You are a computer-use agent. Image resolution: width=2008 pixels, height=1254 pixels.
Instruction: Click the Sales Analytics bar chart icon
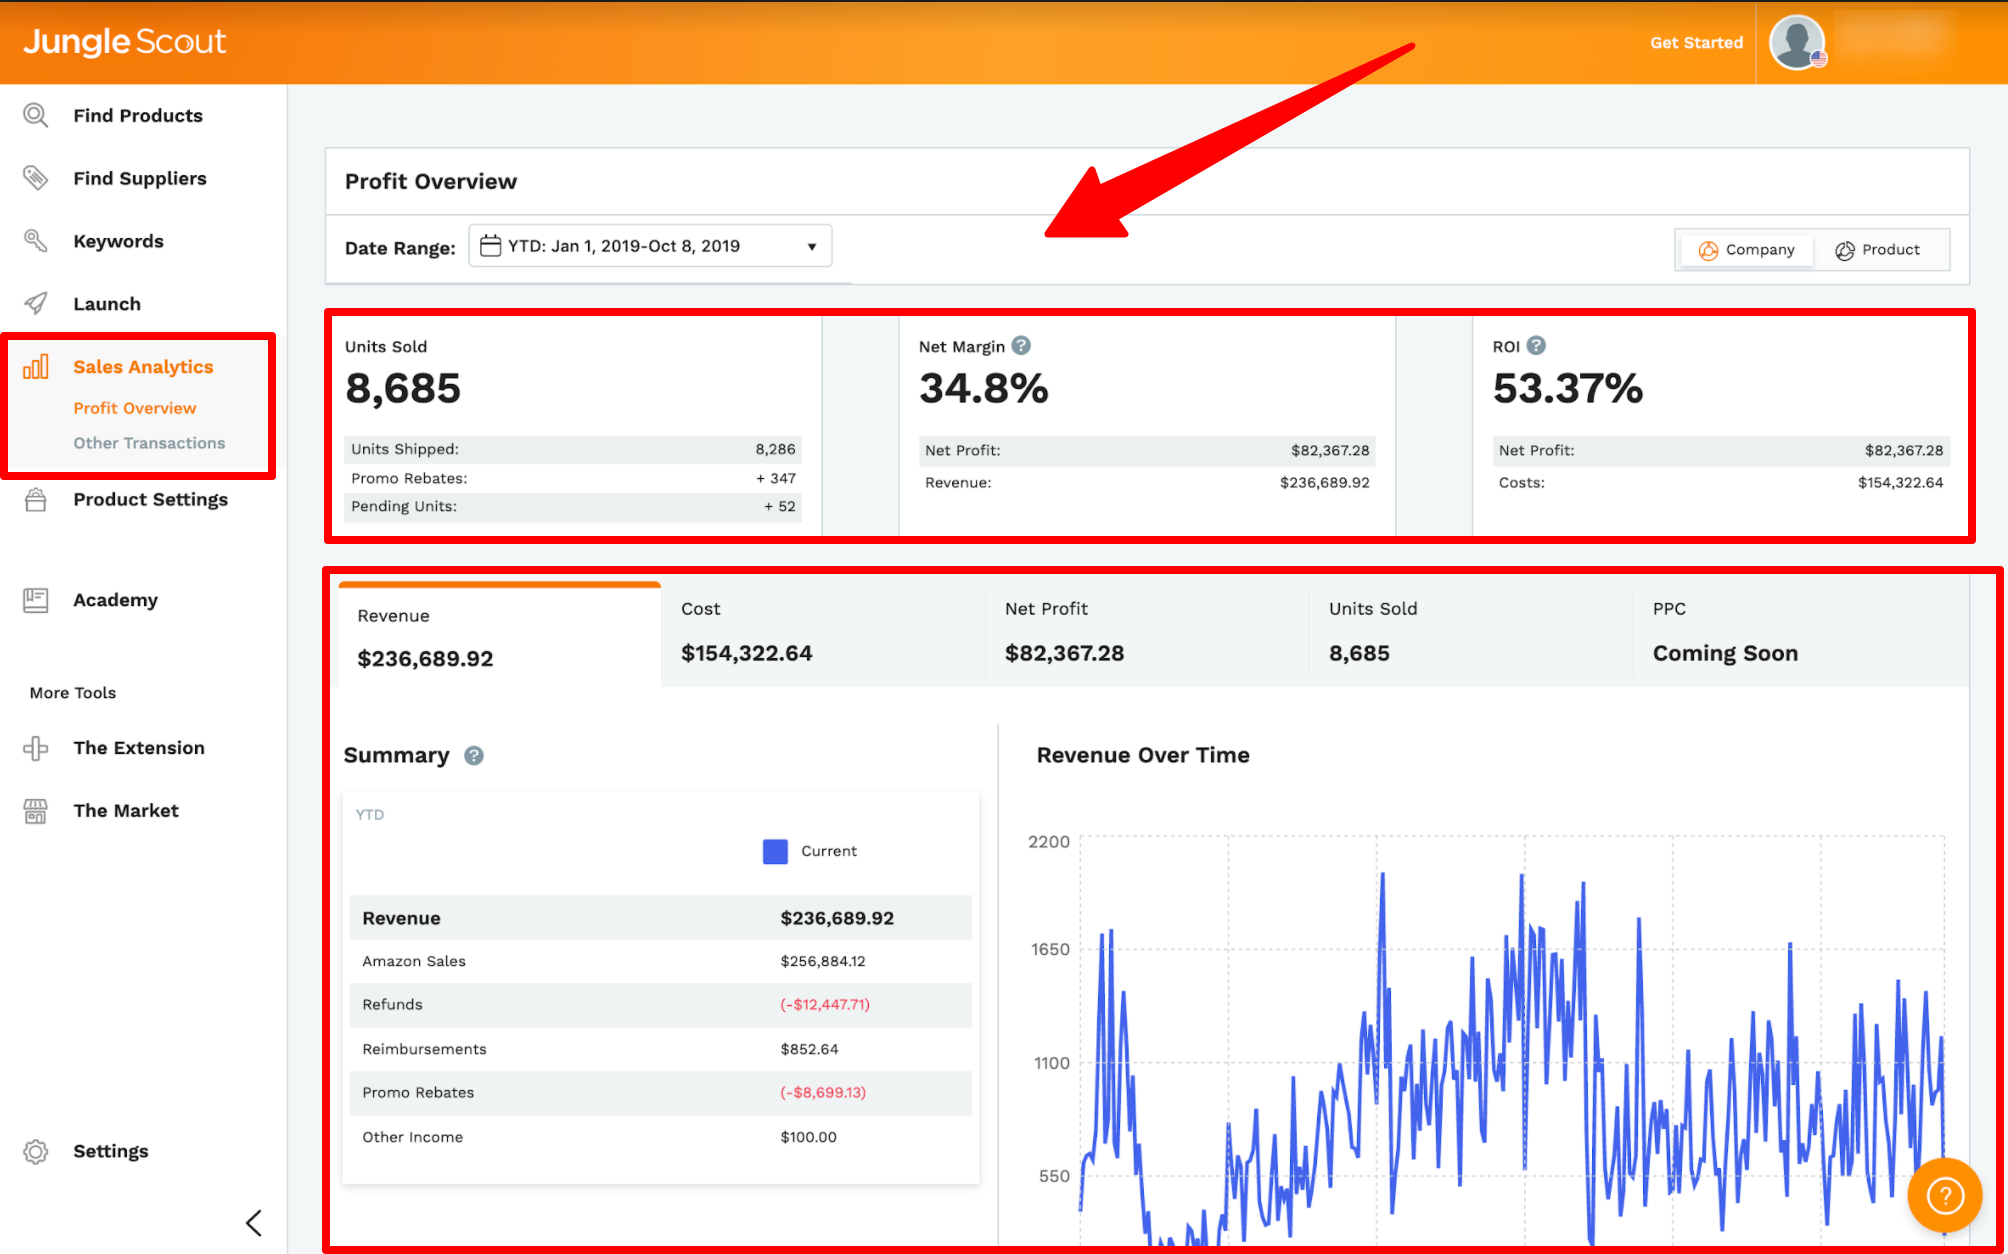(x=36, y=366)
